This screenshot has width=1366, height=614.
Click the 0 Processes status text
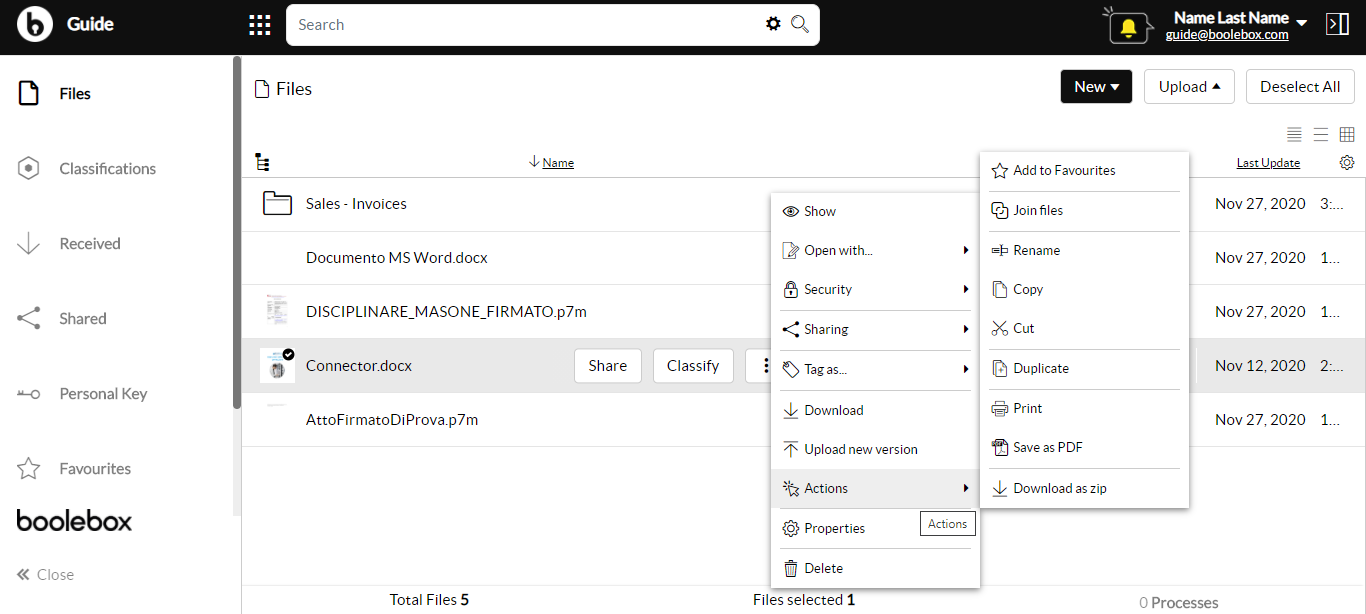(1179, 602)
